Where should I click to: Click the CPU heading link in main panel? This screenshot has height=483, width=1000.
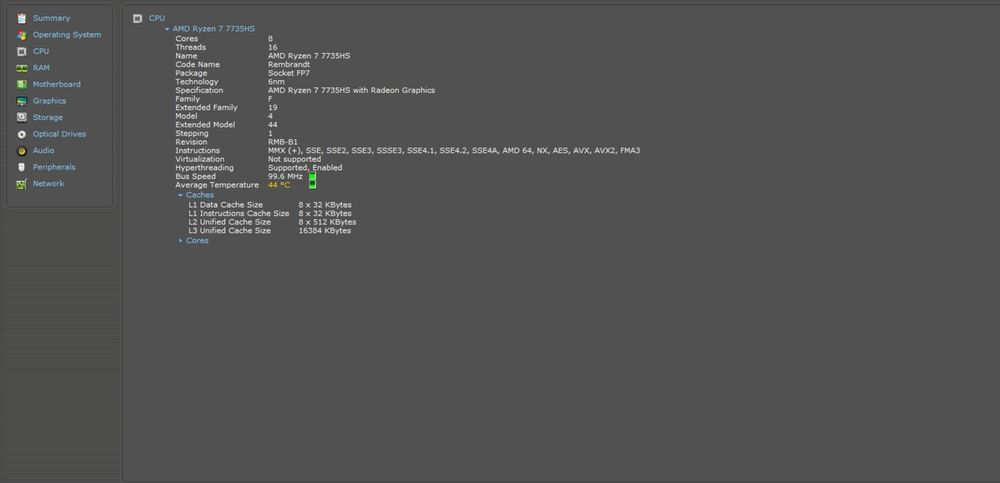point(157,19)
